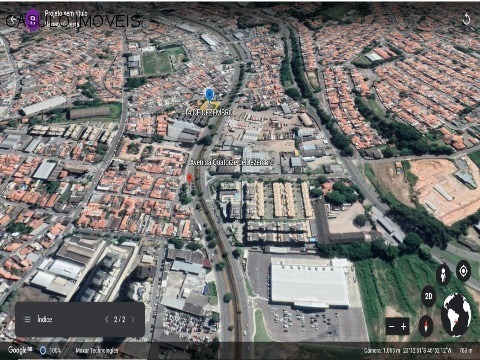This screenshot has width=480, height=360.
Task: Open the purple project avatar icon
Action: coord(32,20)
